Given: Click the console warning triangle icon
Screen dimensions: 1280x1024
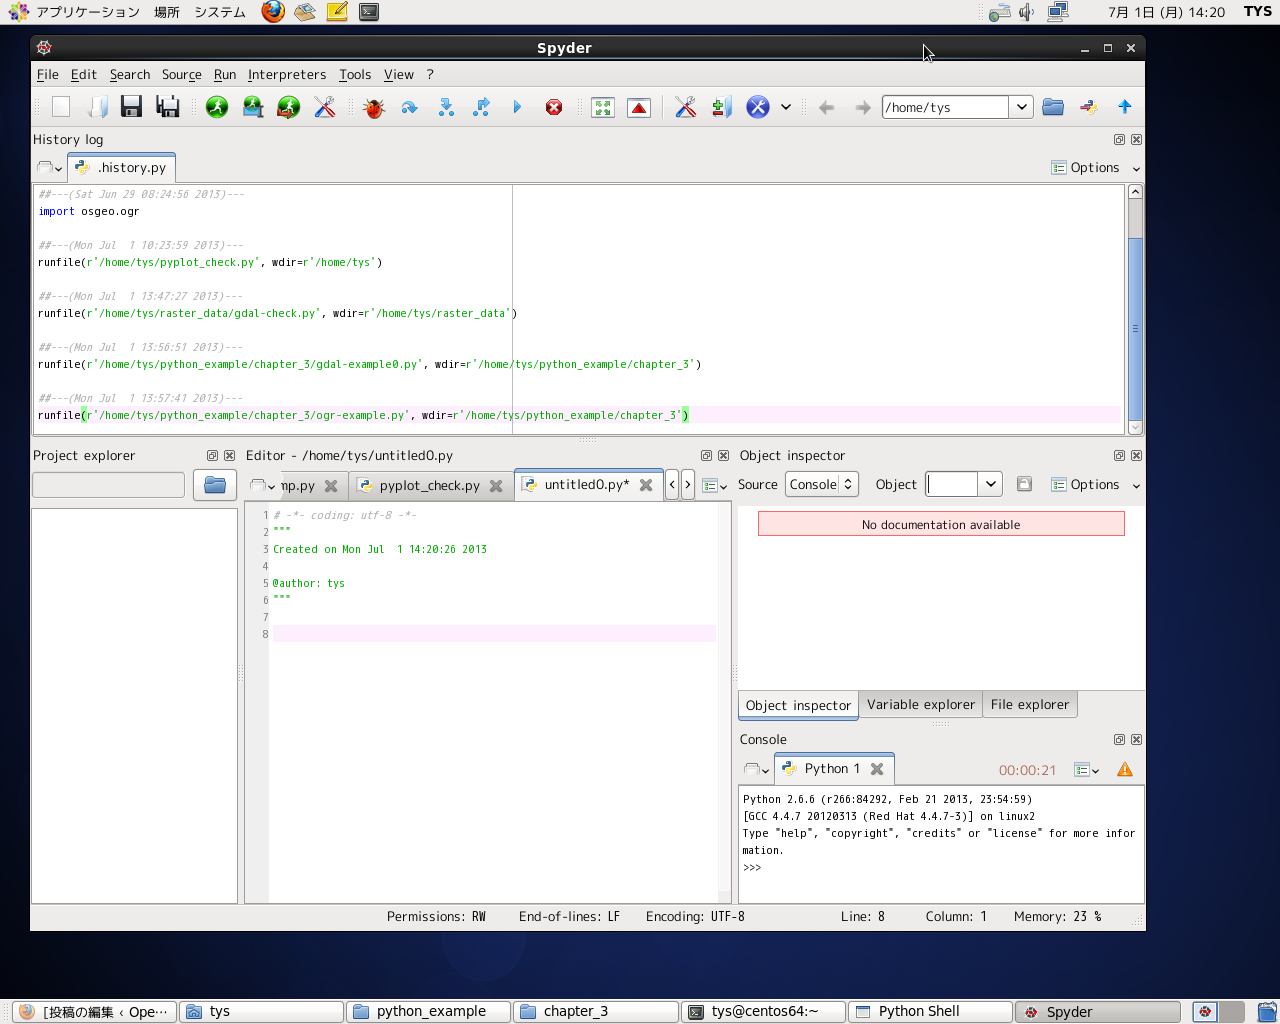Looking at the screenshot, I should point(1125,769).
